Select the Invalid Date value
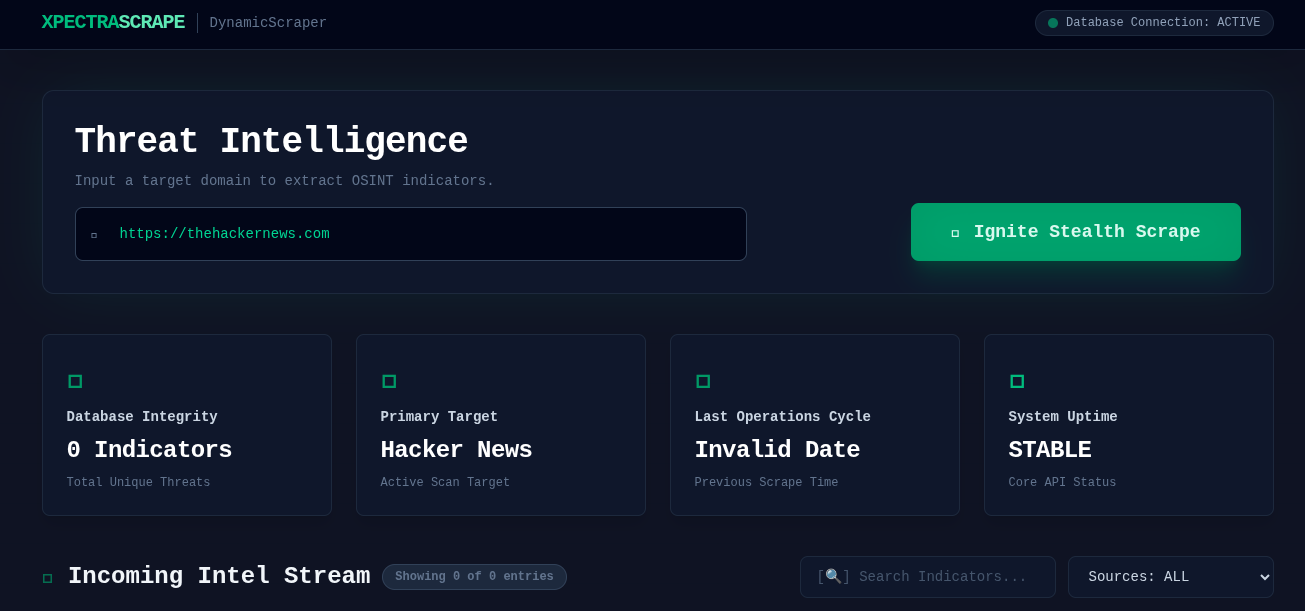 tap(777, 450)
